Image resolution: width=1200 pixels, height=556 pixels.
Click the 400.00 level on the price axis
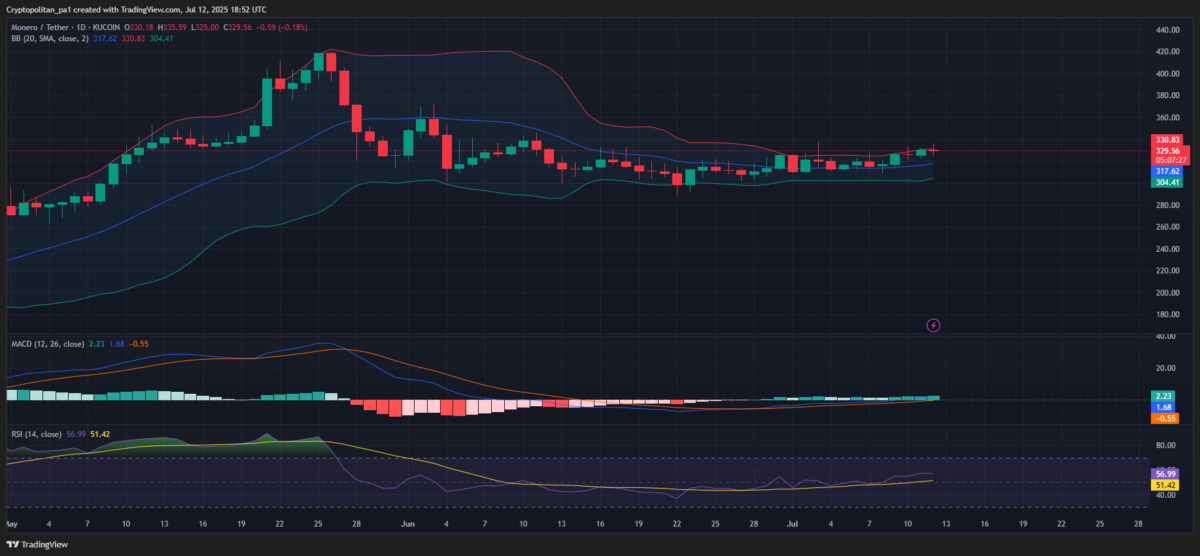click(x=1168, y=74)
